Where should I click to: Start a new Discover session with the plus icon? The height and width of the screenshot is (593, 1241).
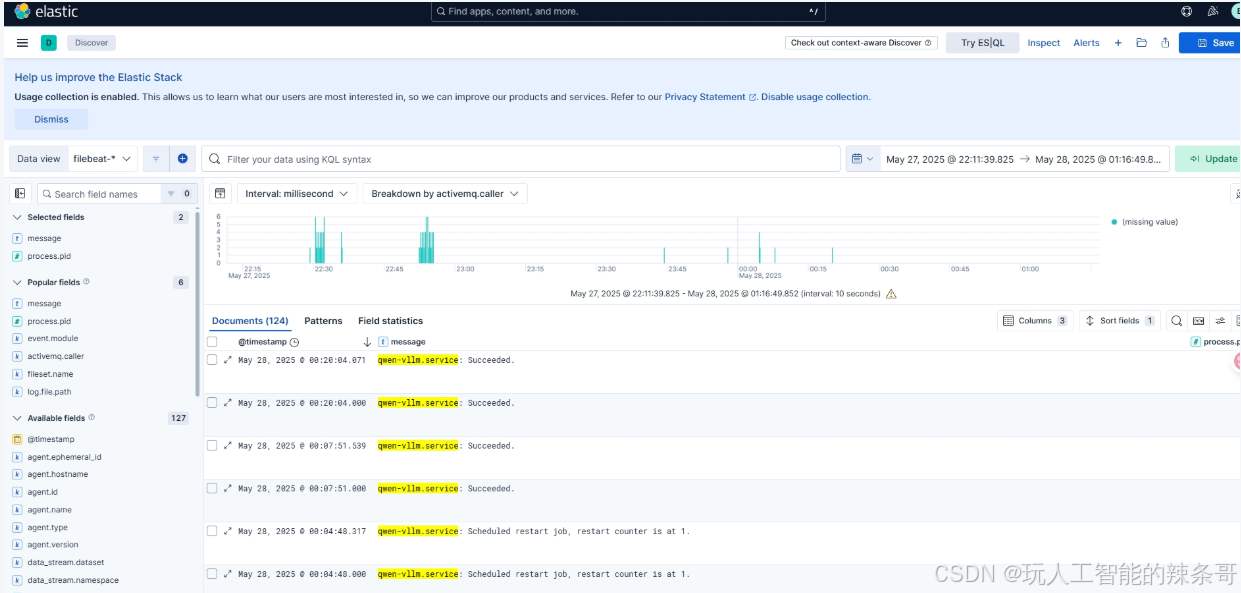point(1118,43)
